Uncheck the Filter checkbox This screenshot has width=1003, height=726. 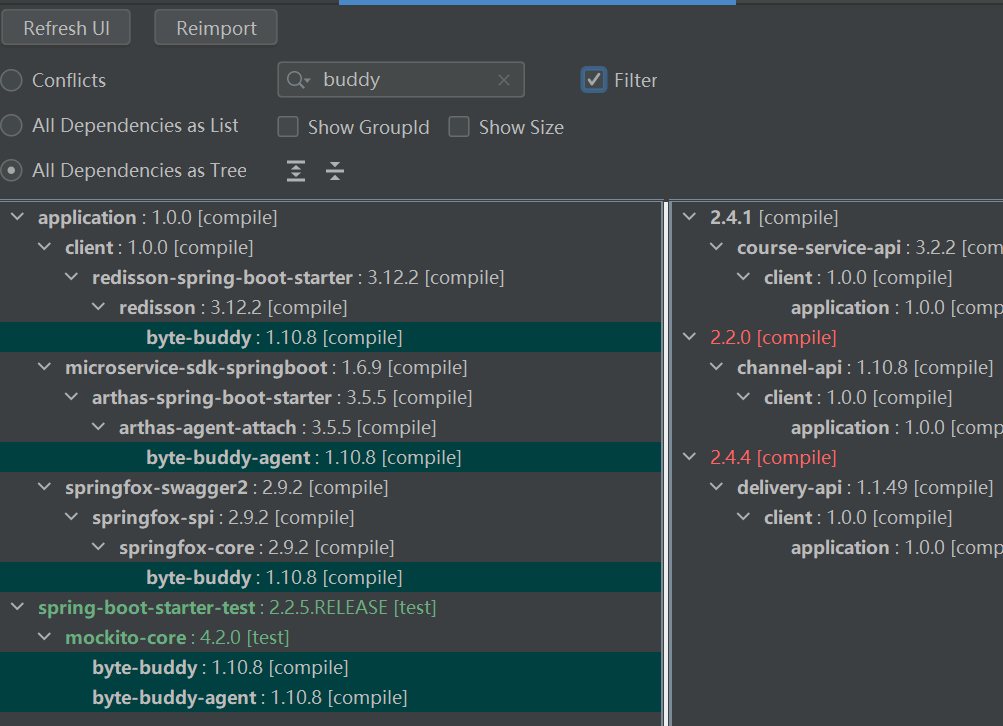[x=594, y=80]
